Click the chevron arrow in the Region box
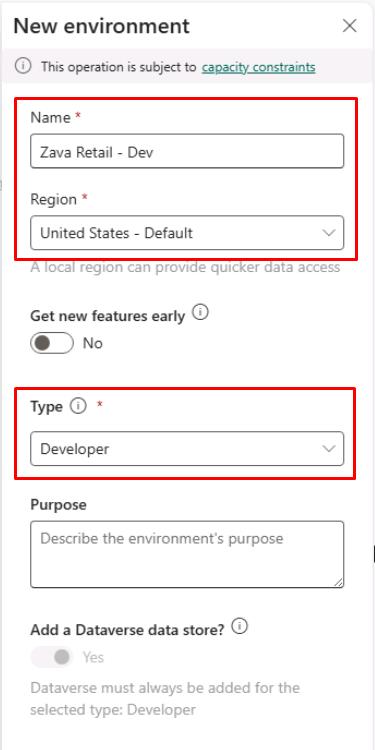 point(329,233)
